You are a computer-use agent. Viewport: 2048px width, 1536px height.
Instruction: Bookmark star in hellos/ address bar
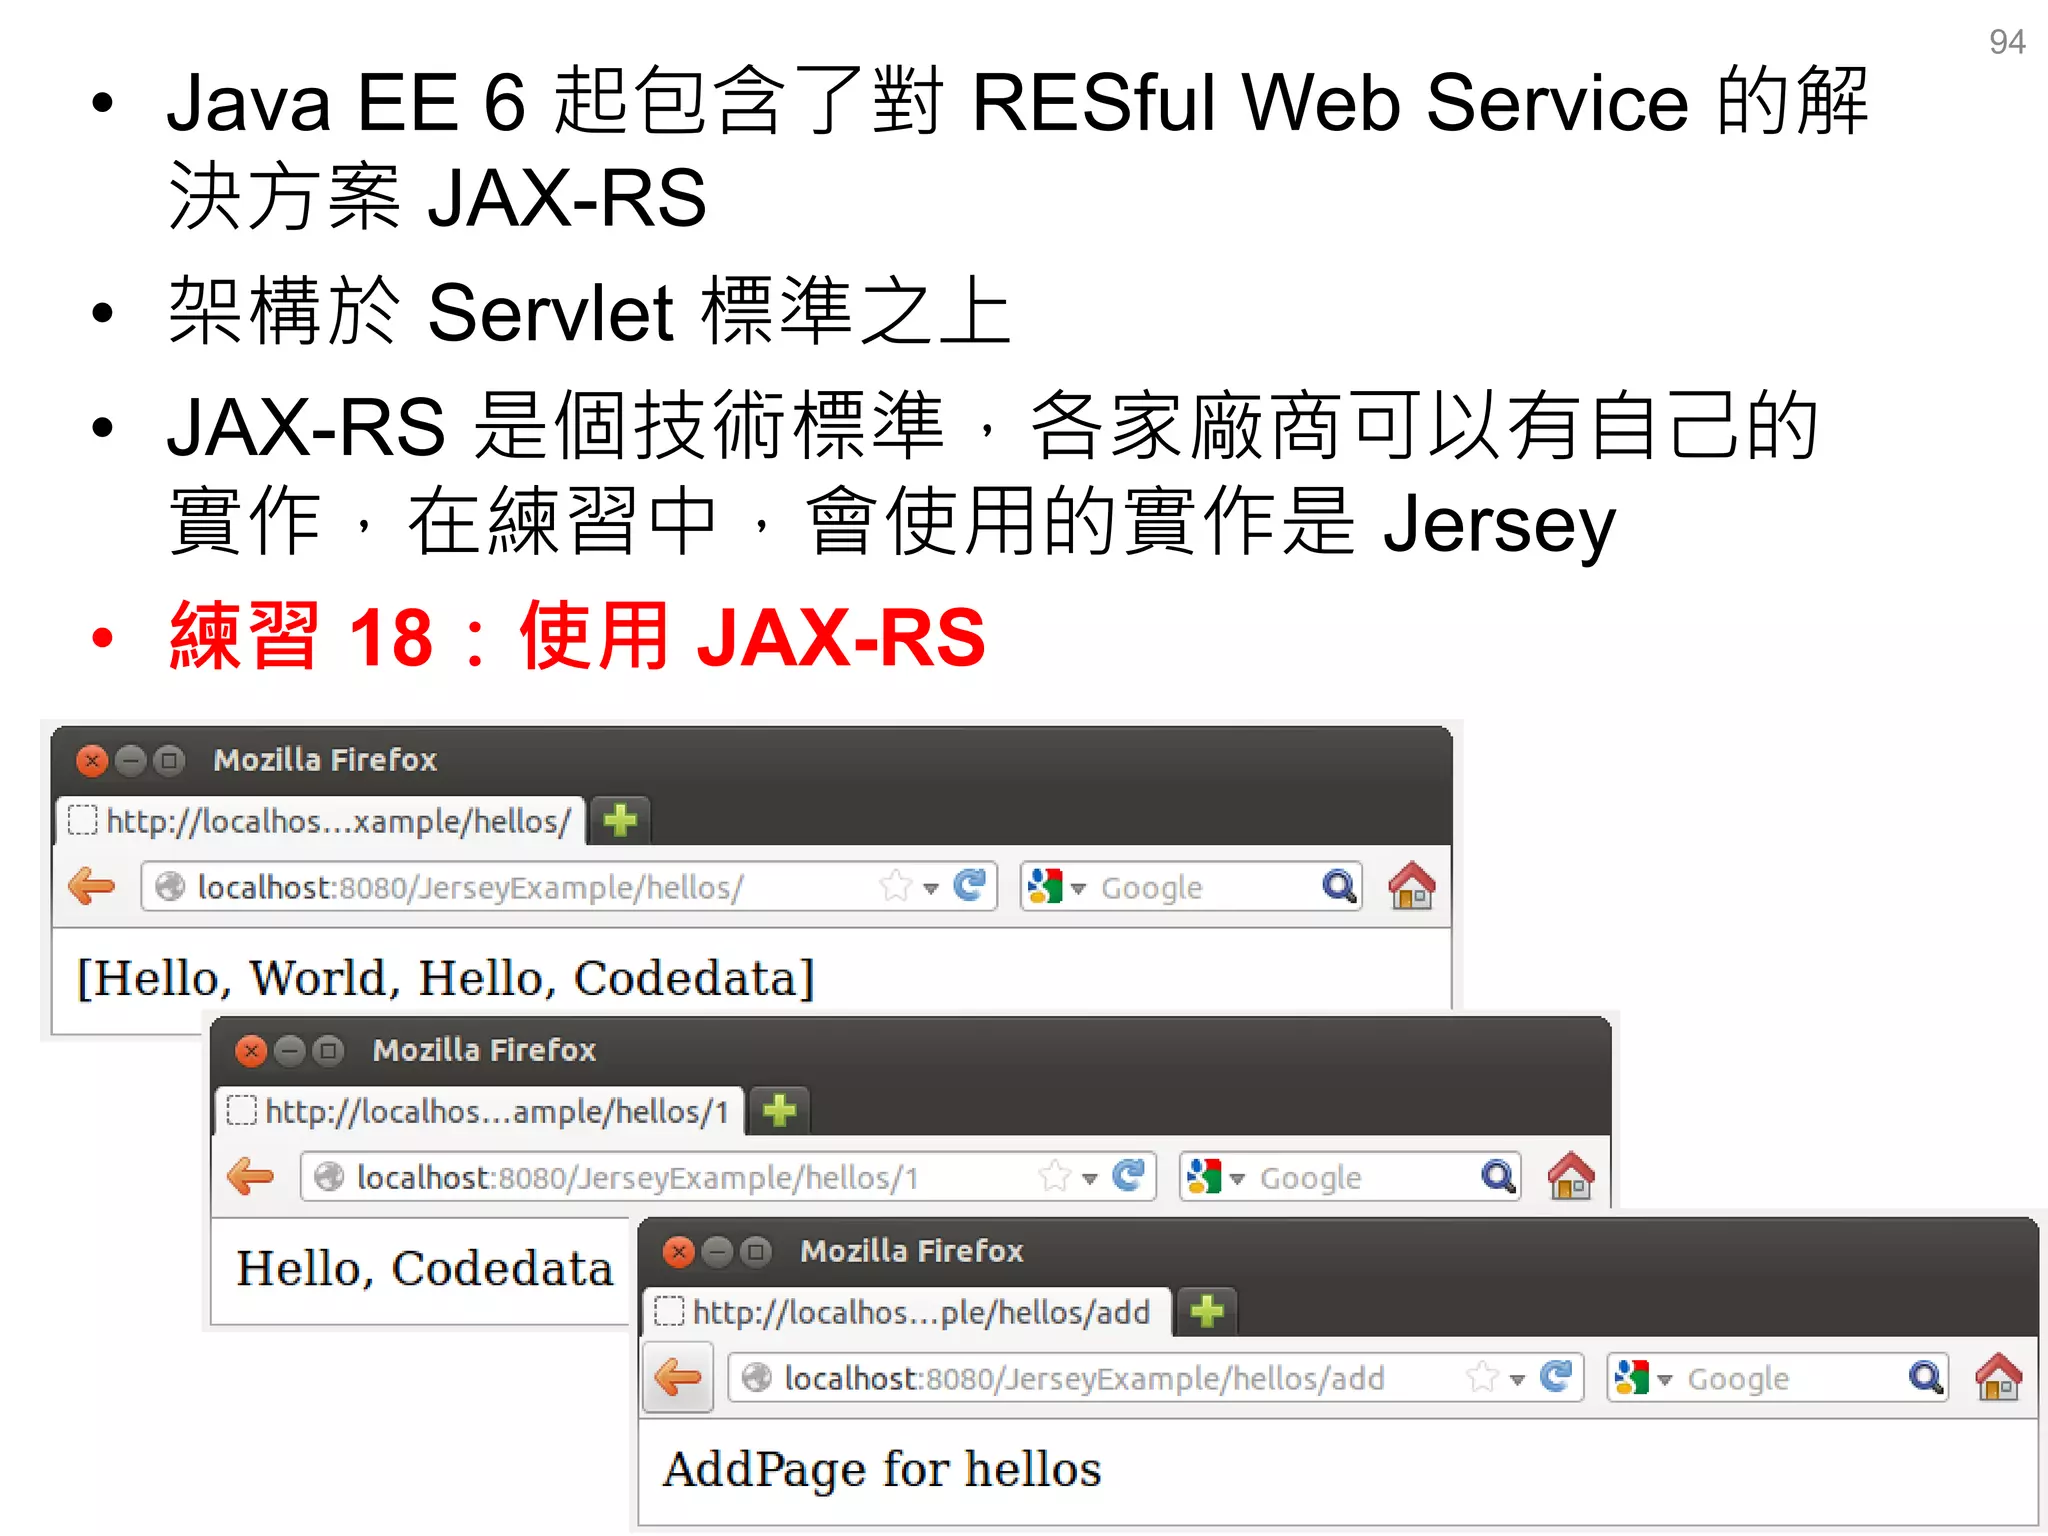896,886
